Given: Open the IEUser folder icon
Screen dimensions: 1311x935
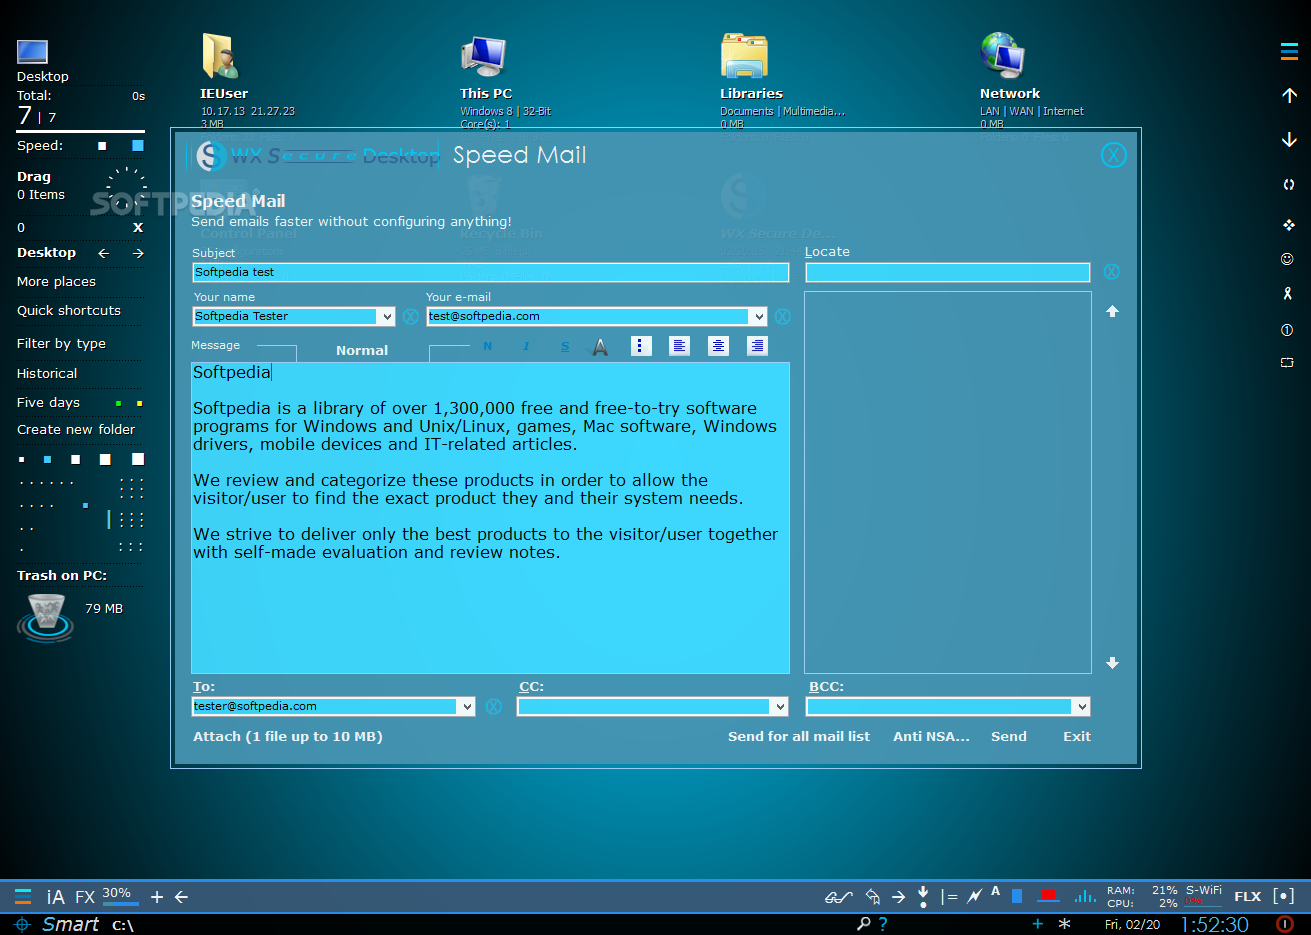Looking at the screenshot, I should 220,56.
